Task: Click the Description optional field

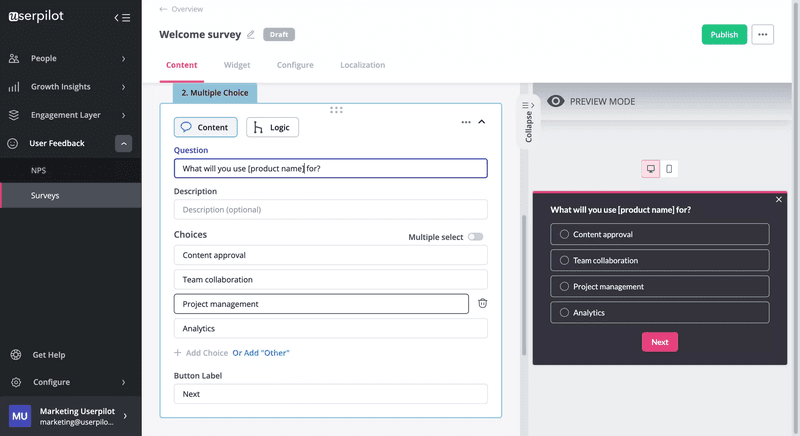Action: click(x=331, y=210)
